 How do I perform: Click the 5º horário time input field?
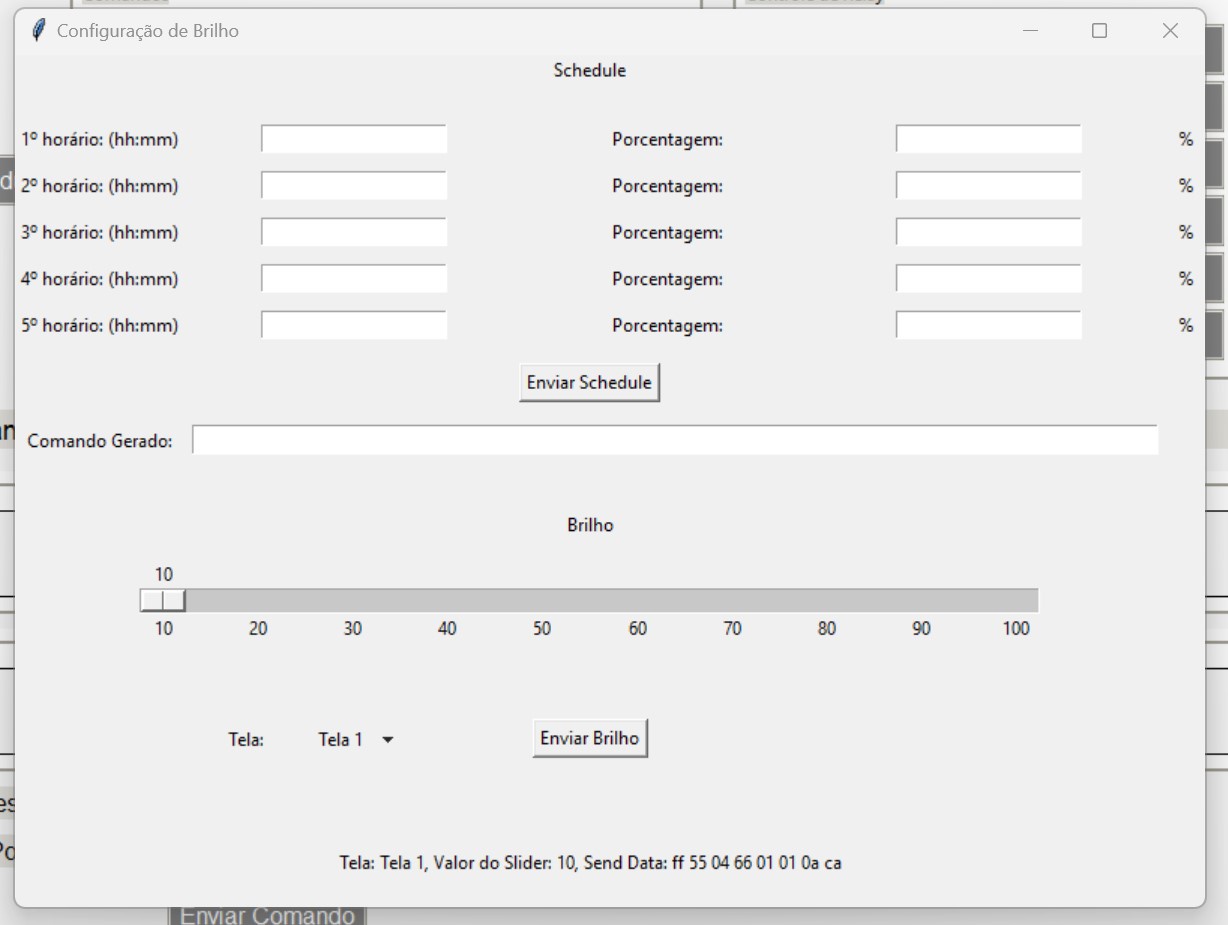tap(354, 325)
